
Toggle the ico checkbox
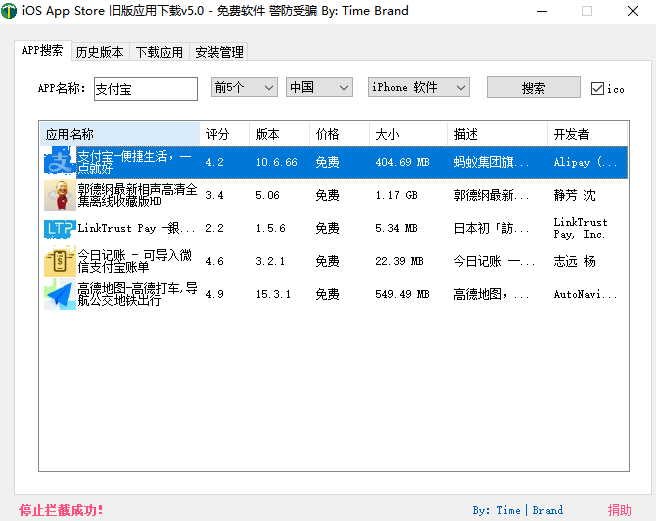pyautogui.click(x=597, y=89)
